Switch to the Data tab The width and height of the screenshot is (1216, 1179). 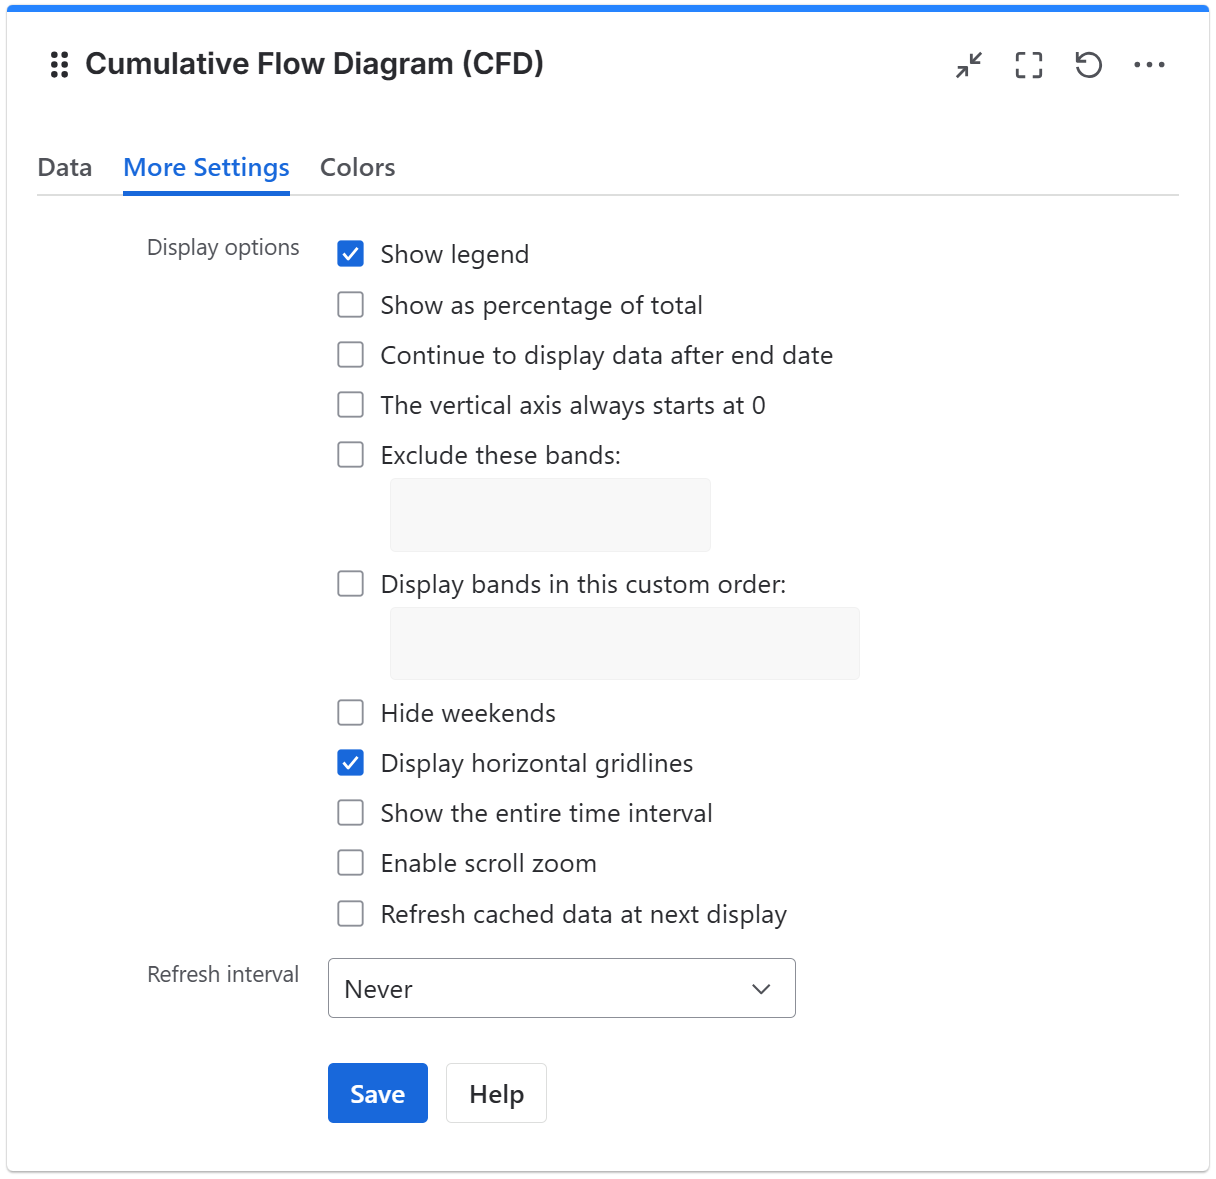(x=64, y=167)
